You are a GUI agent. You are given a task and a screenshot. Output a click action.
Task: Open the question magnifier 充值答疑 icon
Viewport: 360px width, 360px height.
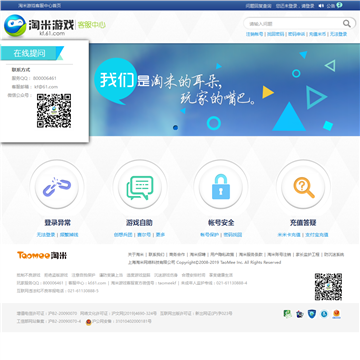pyautogui.click(x=304, y=187)
